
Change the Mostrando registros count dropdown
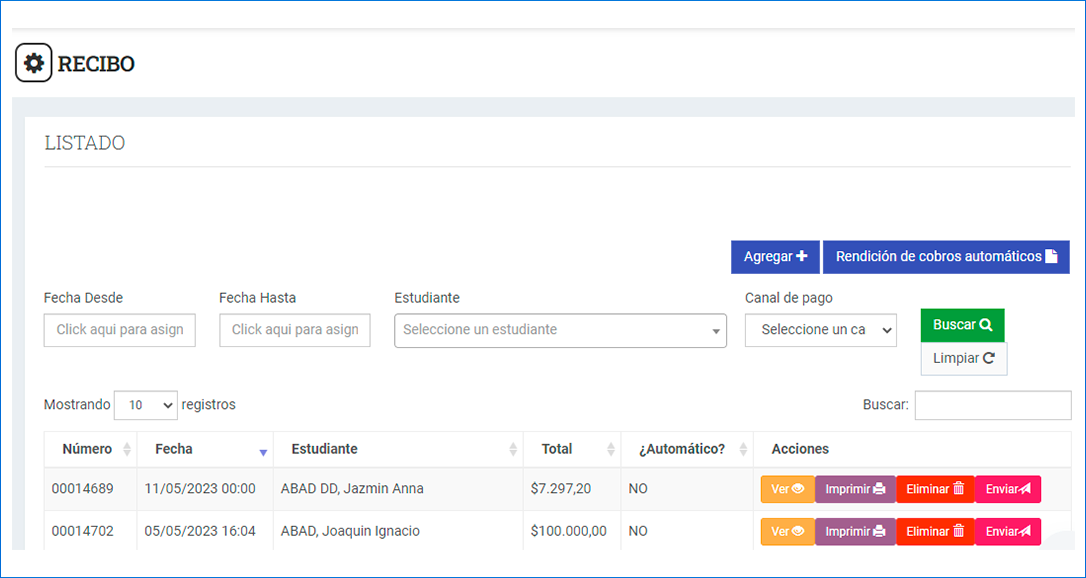pos(145,405)
